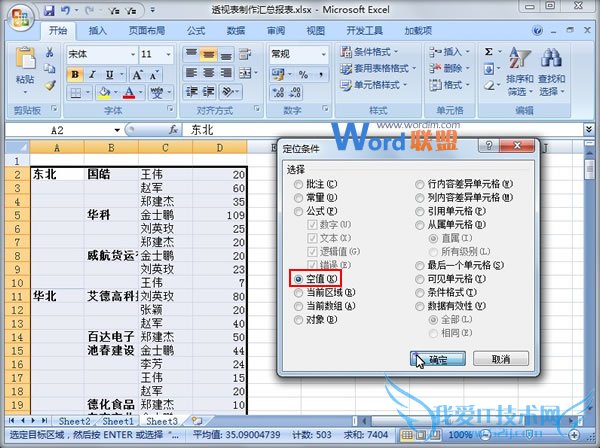This screenshot has height=448, width=600.
Task: Switch to the 页面布局 tab
Action: [147, 31]
